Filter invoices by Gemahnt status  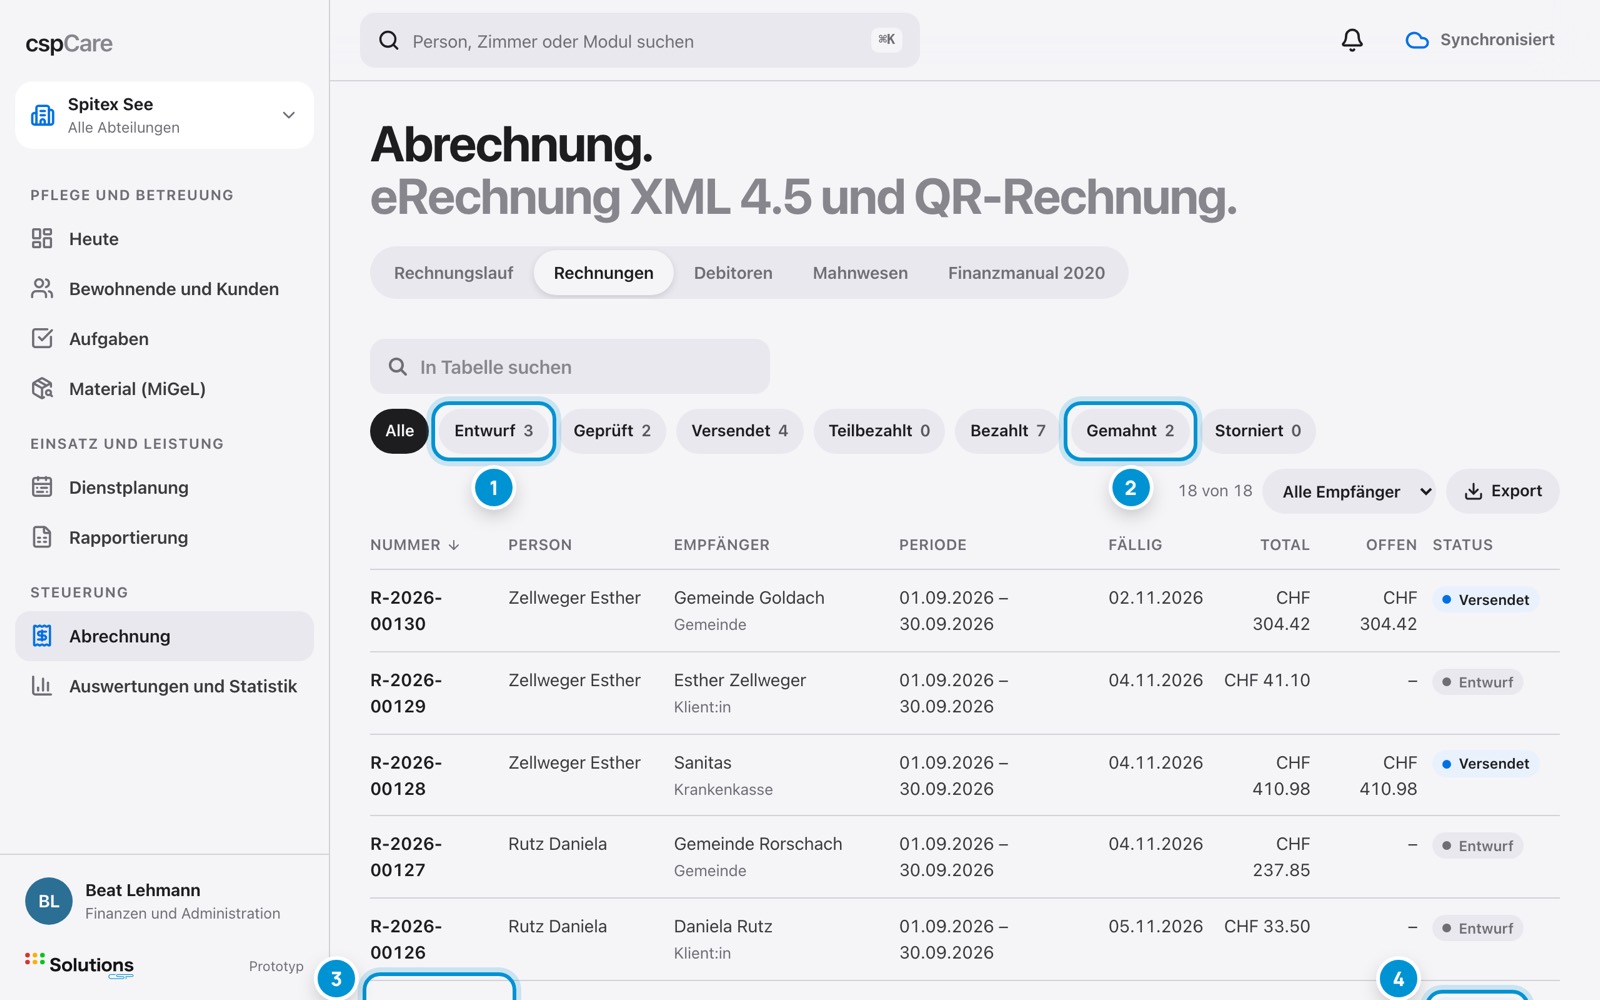coord(1130,431)
